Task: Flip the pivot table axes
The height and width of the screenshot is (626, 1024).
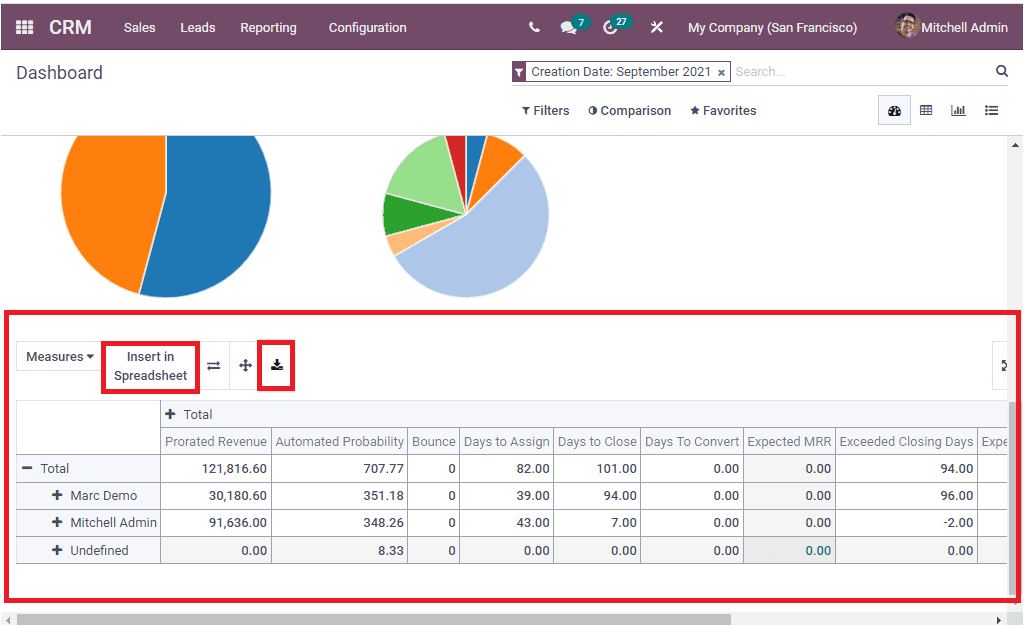Action: (x=213, y=365)
